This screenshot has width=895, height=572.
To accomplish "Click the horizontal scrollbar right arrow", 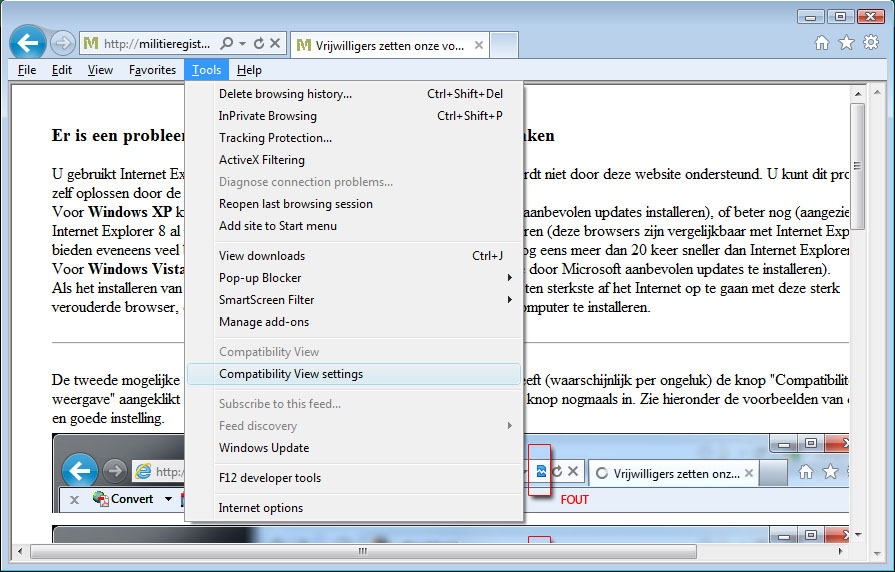I will [x=840, y=551].
